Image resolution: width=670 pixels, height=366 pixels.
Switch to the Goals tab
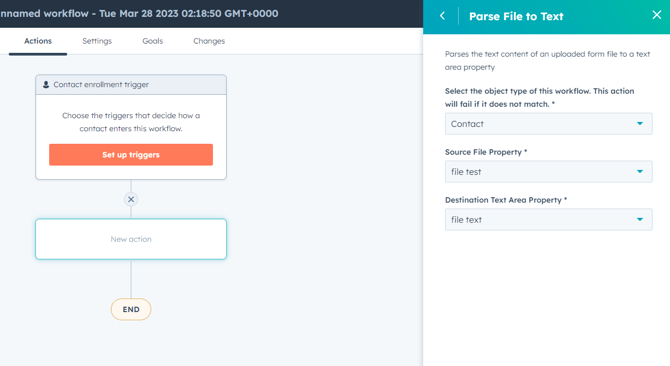tap(153, 41)
